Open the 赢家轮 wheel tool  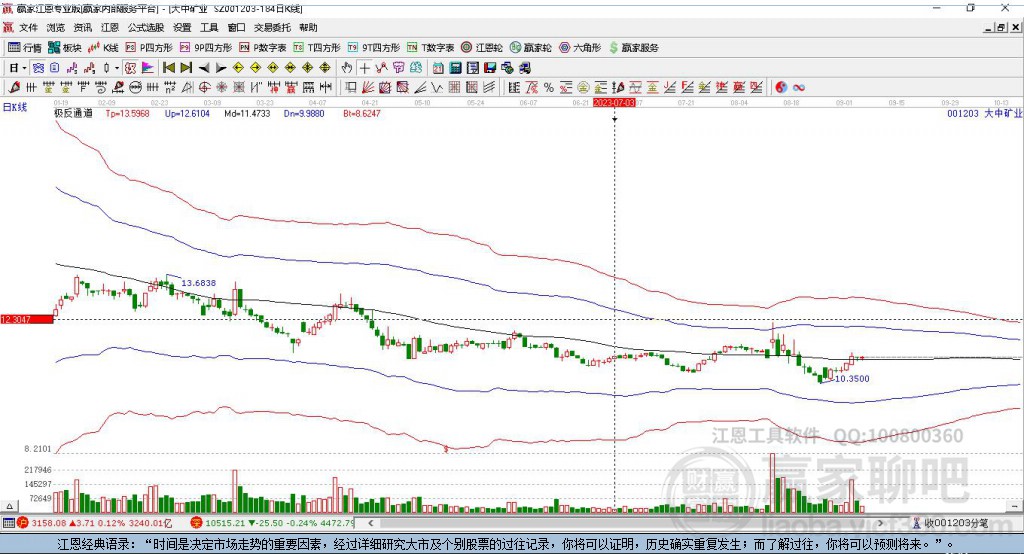point(531,48)
